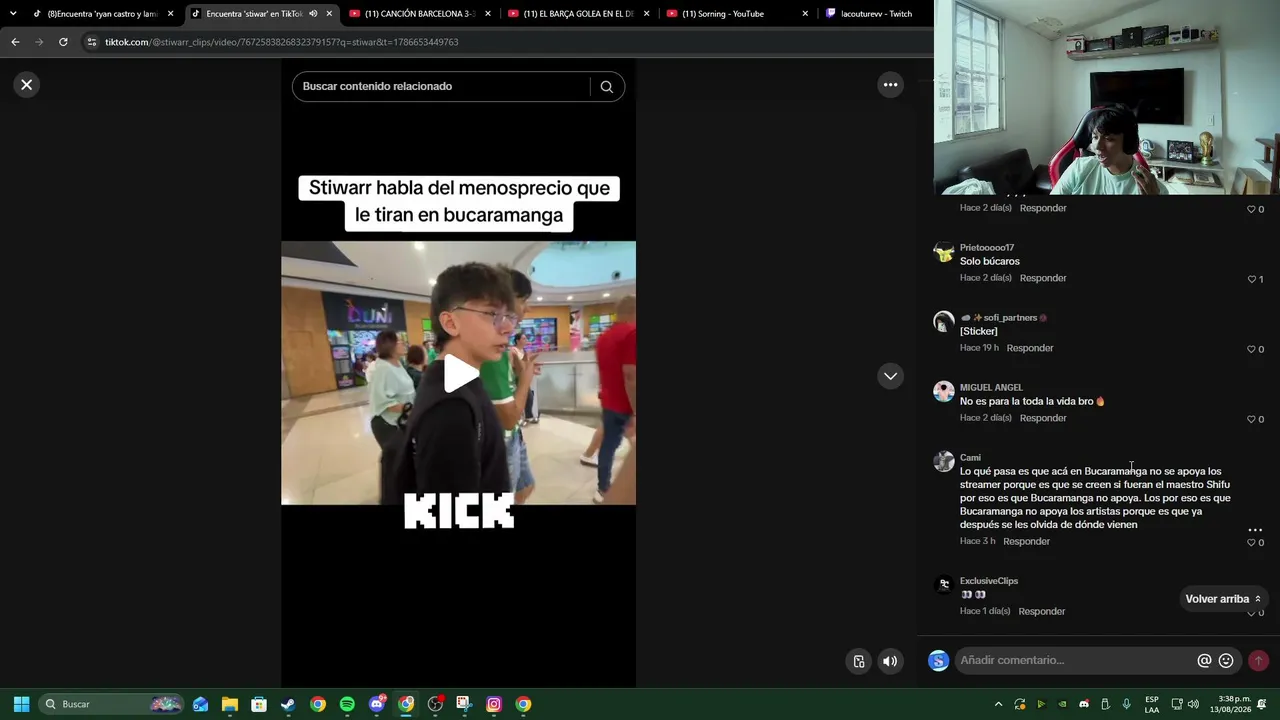This screenshot has height=720, width=1280.
Task: Reply to Prietooooo17's comment
Action: pyautogui.click(x=1043, y=278)
